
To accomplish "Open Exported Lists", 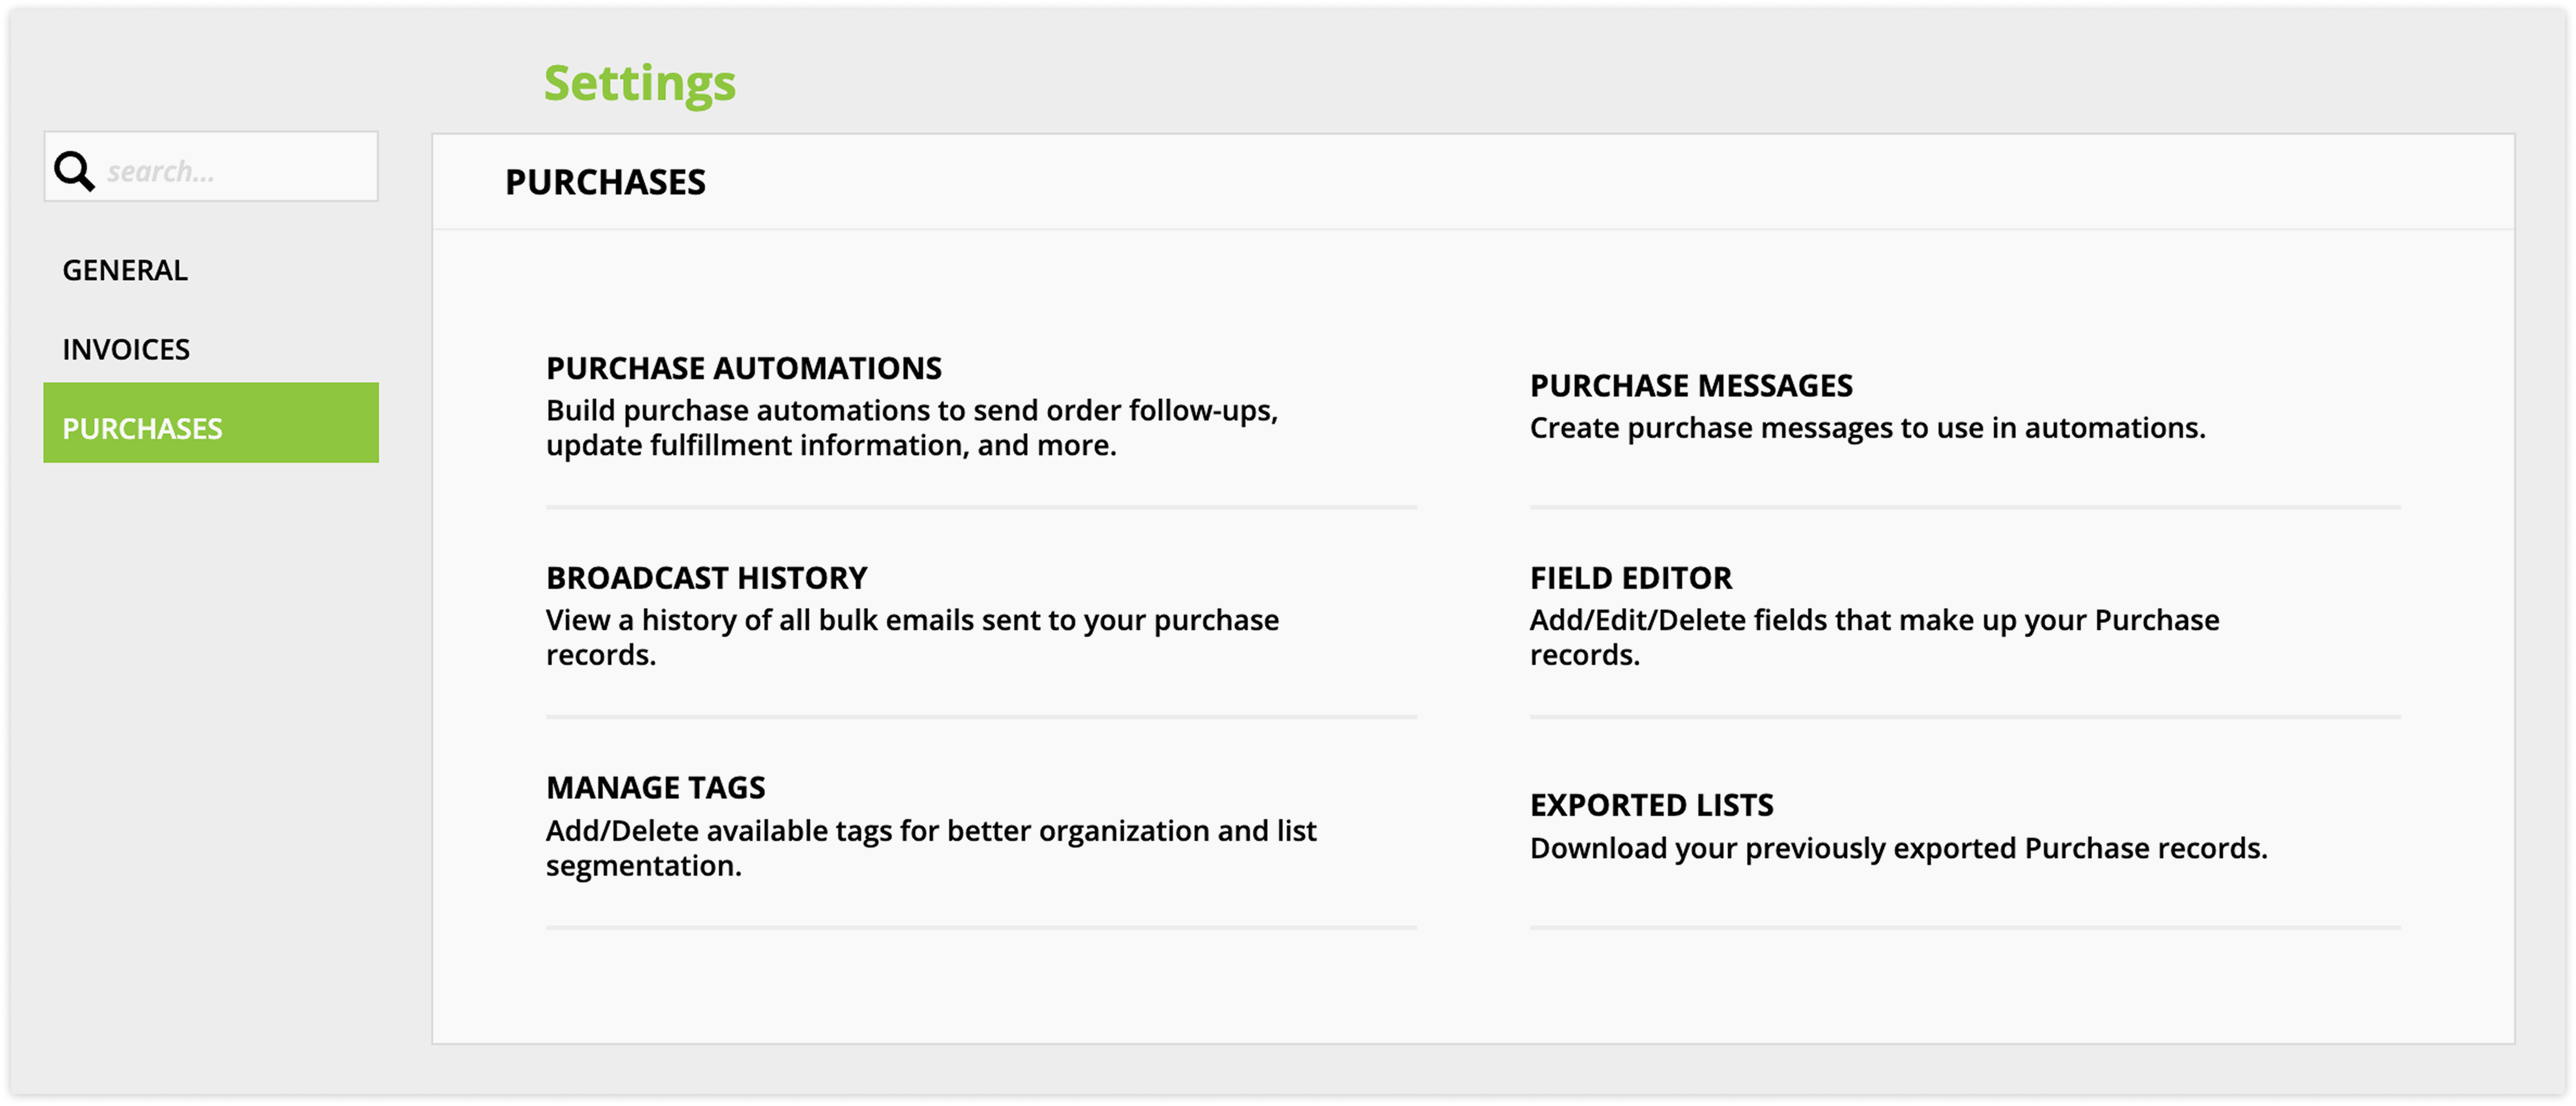I will click(1651, 805).
